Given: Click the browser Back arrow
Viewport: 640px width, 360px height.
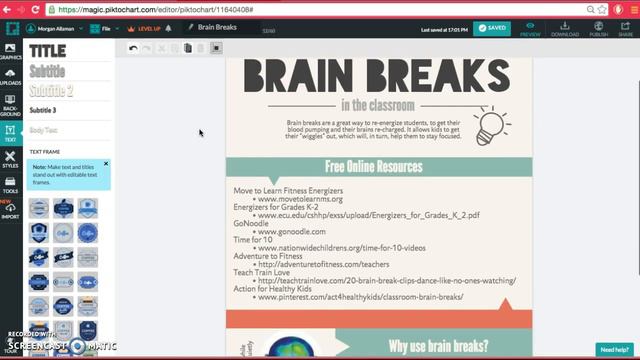Looking at the screenshot, I should pos(7,9).
